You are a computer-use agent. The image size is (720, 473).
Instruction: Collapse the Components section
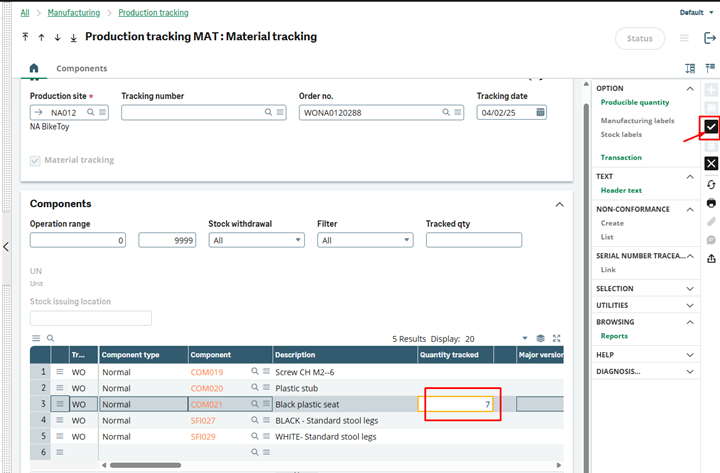pyautogui.click(x=558, y=204)
